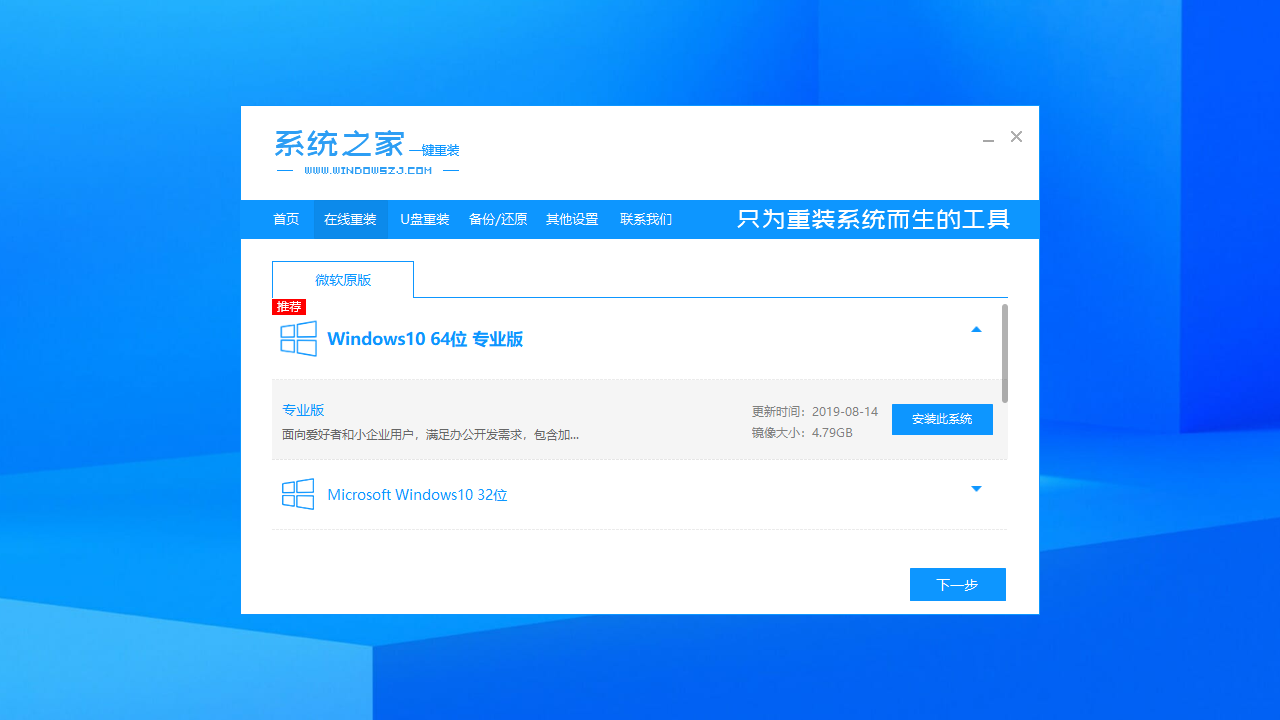Open the 联系我们 page

point(645,219)
